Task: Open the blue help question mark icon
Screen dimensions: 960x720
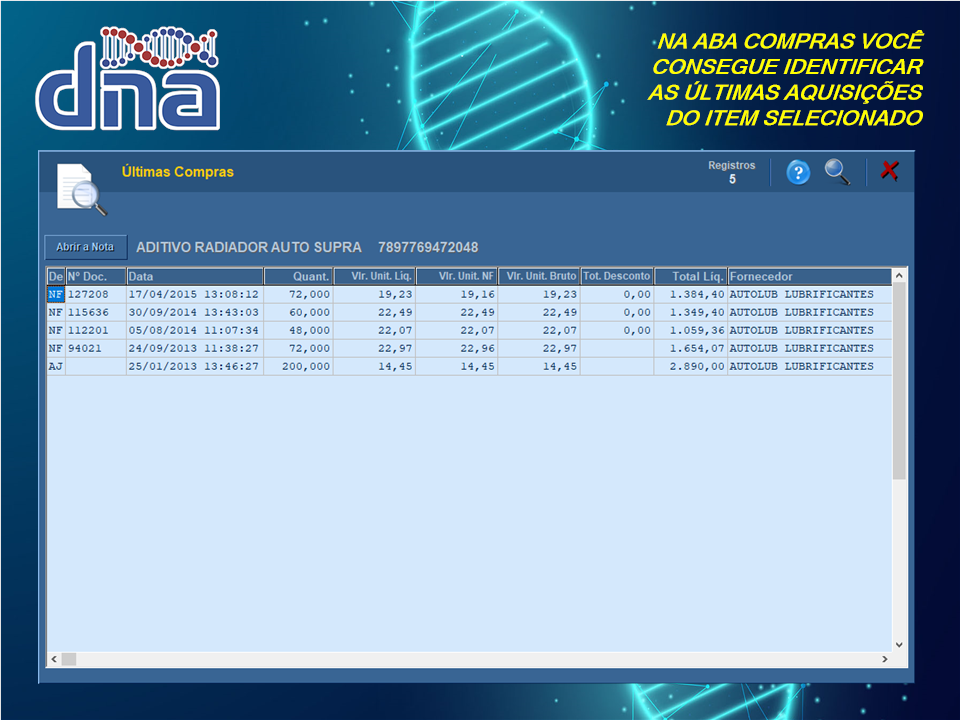Action: pos(798,172)
